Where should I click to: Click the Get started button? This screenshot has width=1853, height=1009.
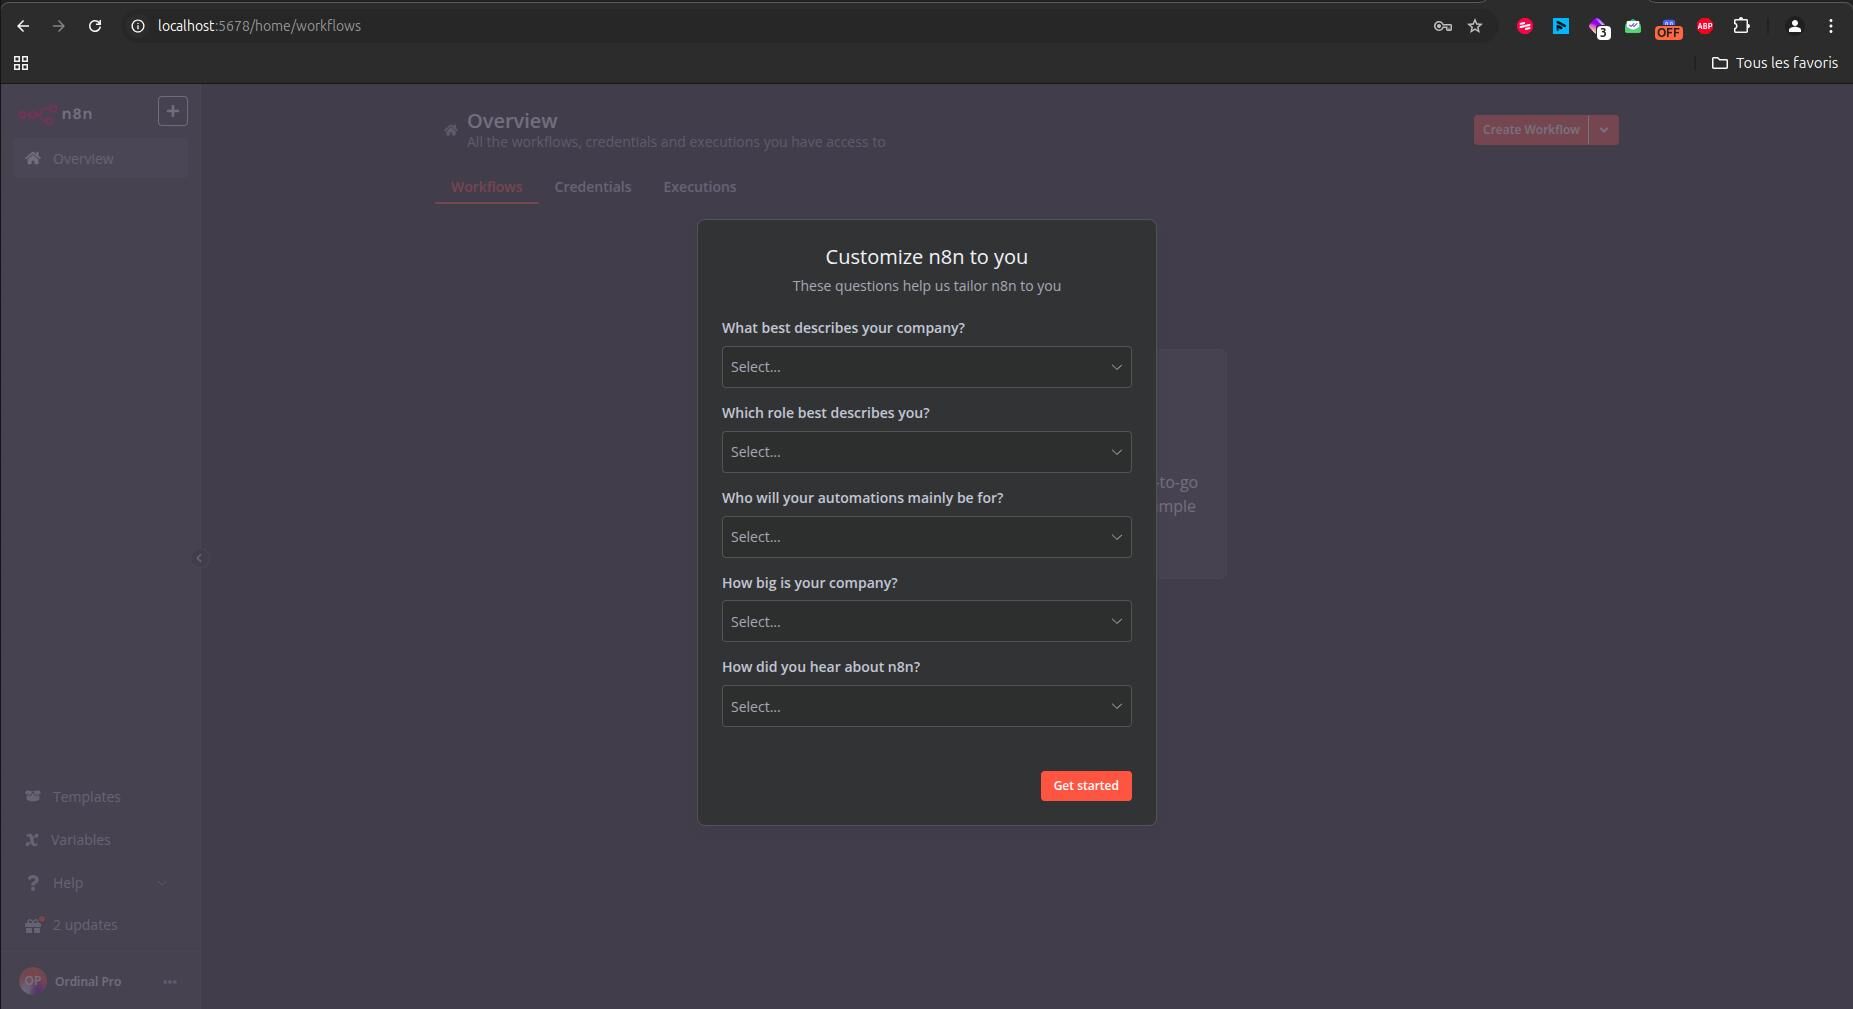pyautogui.click(x=1085, y=786)
